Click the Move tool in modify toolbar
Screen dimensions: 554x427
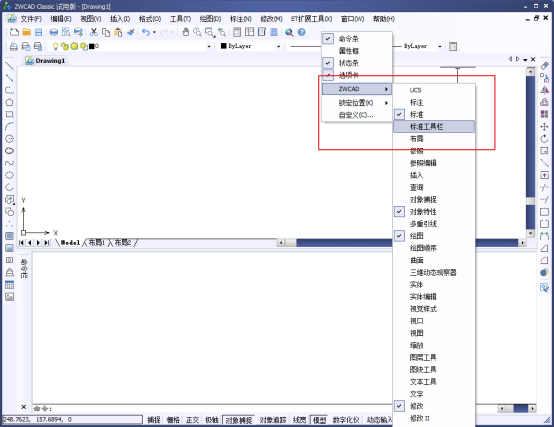coord(544,126)
